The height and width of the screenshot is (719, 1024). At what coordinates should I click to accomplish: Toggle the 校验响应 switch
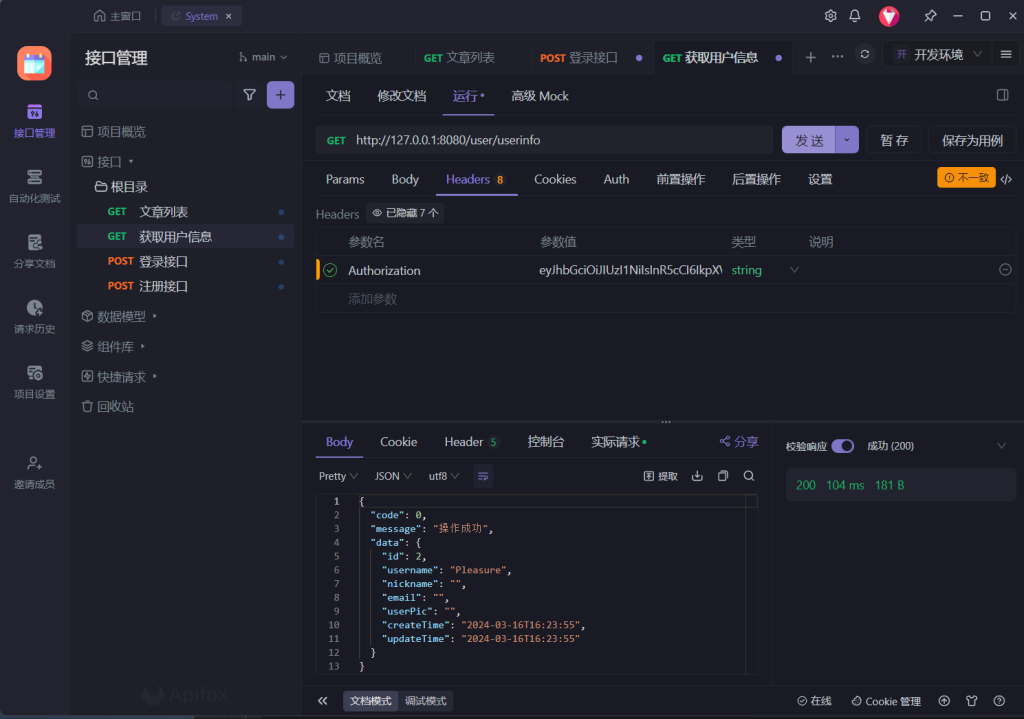pyautogui.click(x=842, y=446)
